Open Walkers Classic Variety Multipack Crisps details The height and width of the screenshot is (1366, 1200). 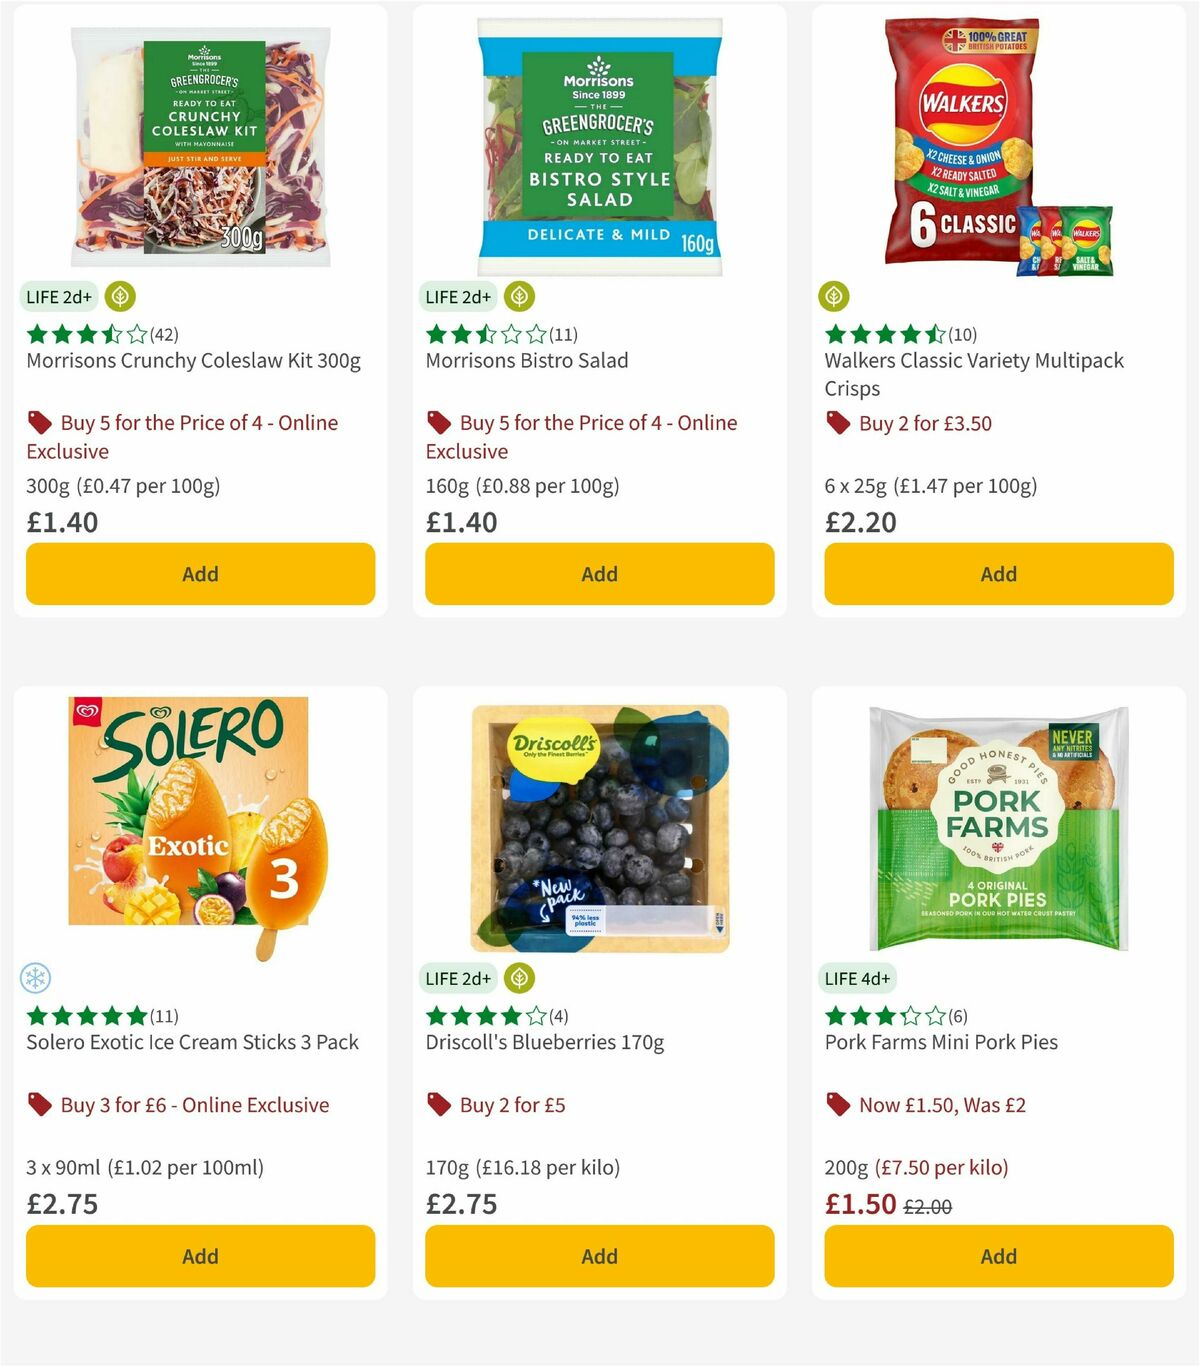pyautogui.click(x=974, y=374)
